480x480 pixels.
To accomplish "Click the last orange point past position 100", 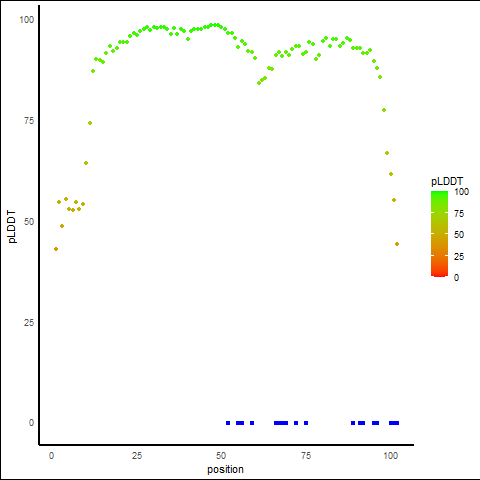I will pos(397,244).
